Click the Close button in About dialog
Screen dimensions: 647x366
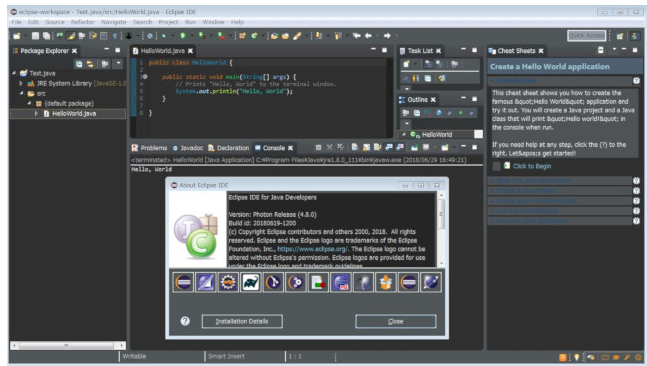396,321
